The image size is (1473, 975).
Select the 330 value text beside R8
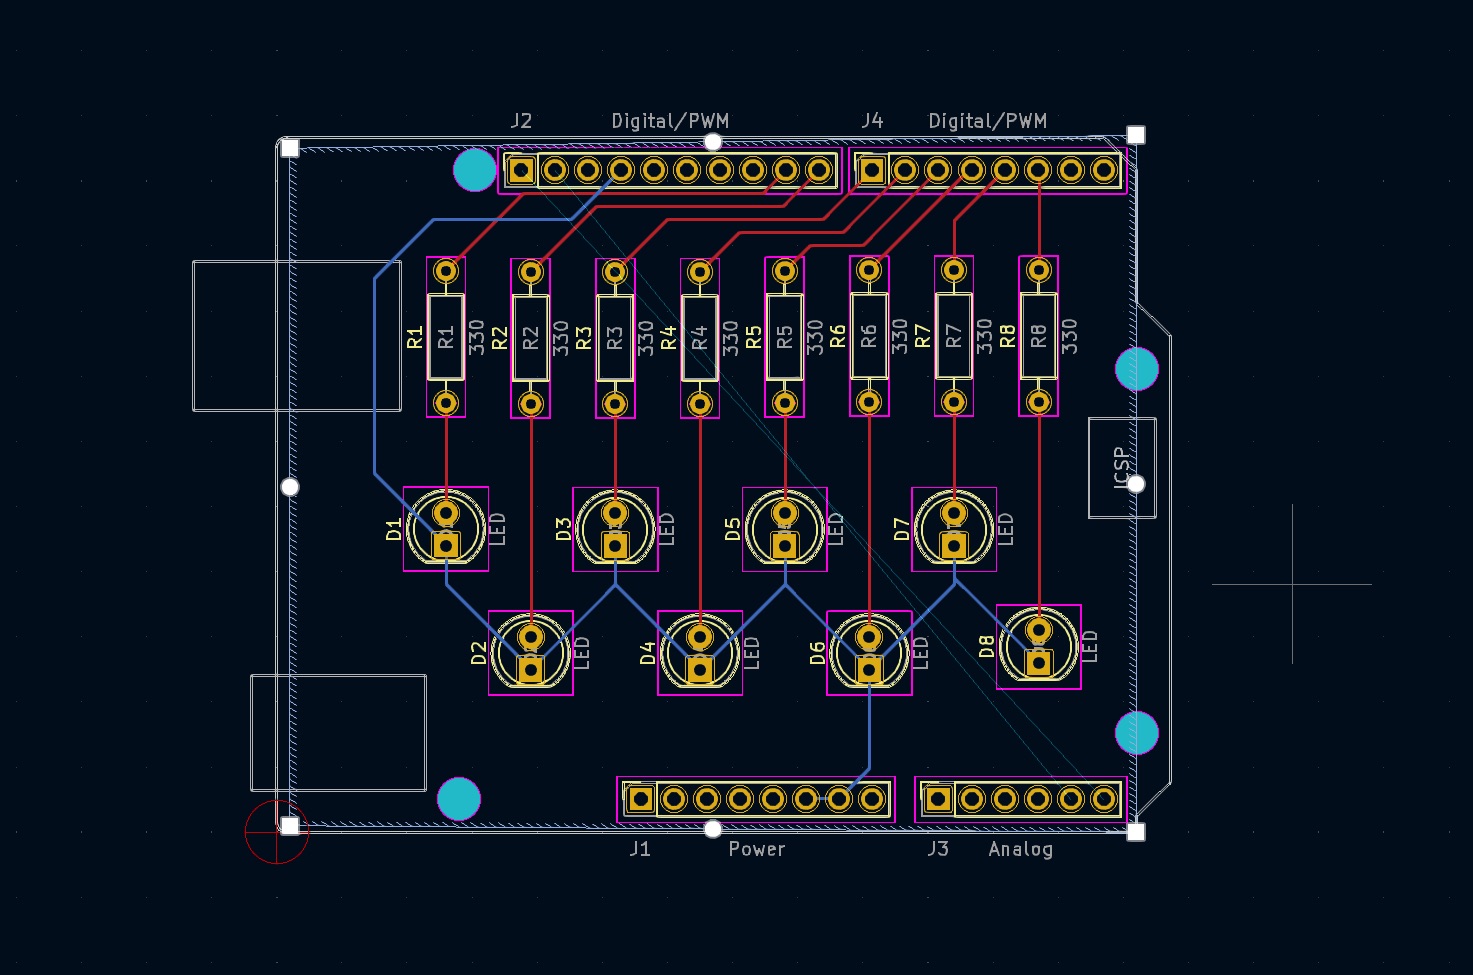tap(1070, 337)
